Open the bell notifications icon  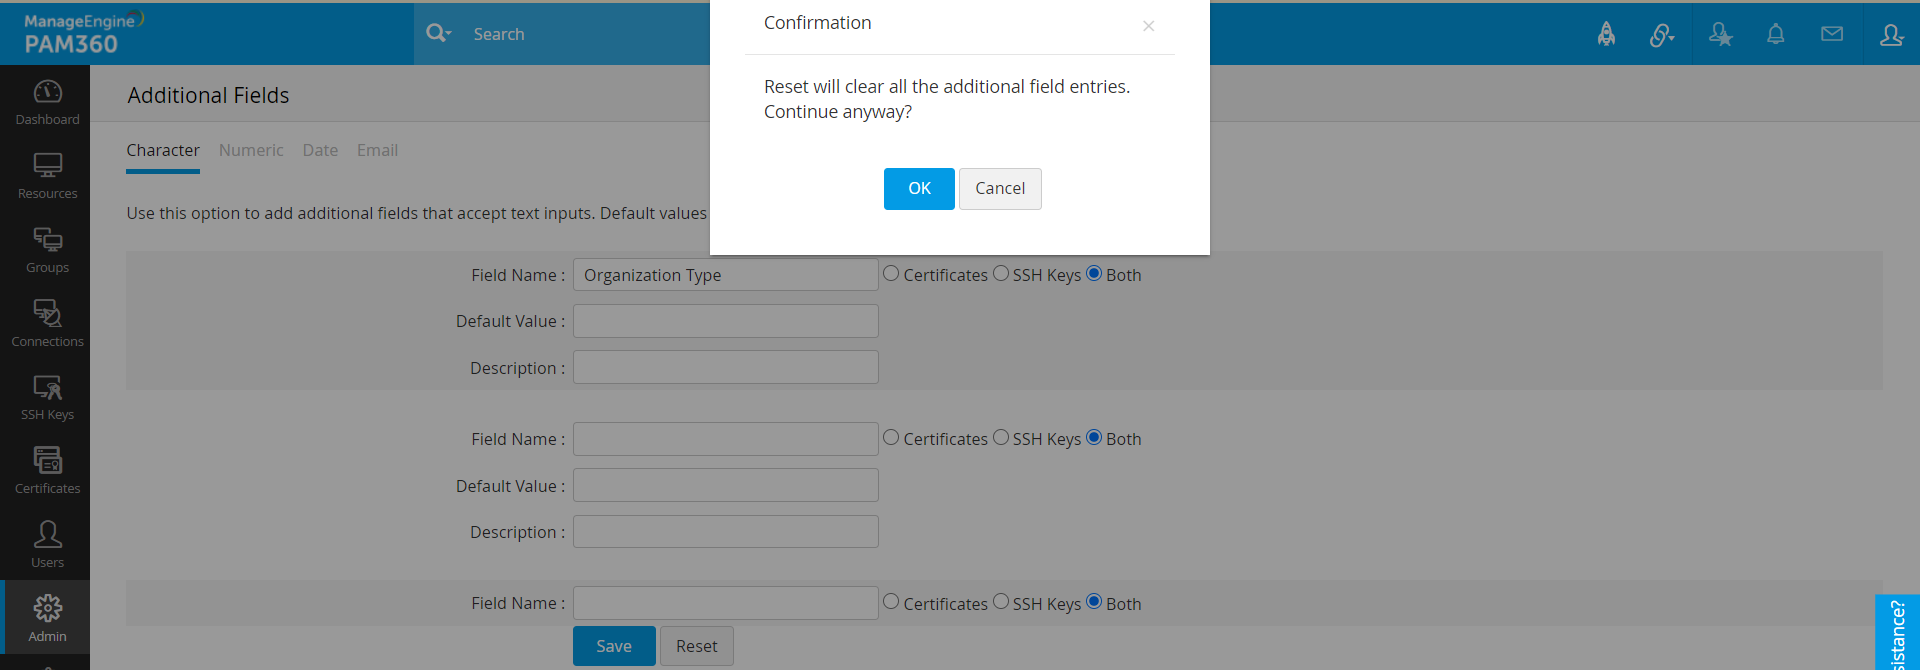click(x=1775, y=35)
